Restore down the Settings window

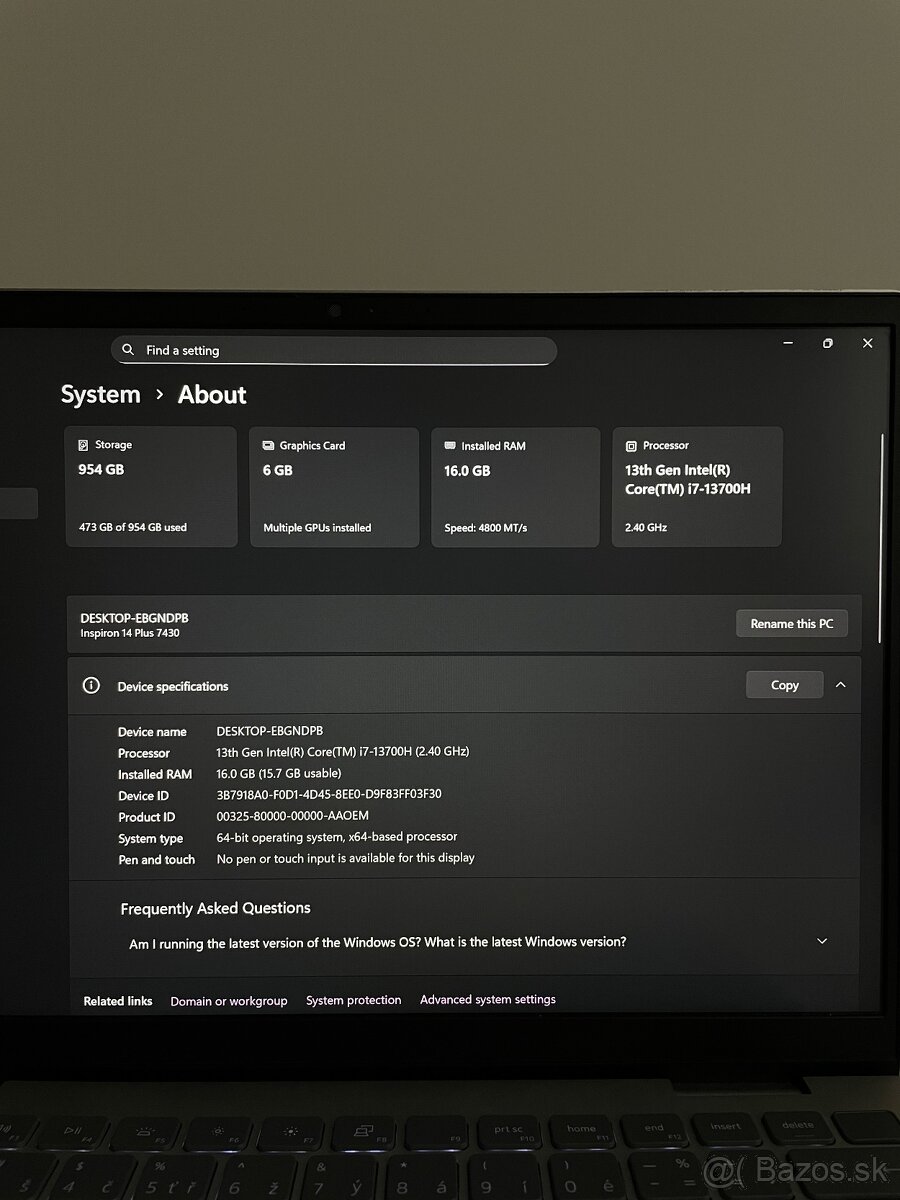827,343
